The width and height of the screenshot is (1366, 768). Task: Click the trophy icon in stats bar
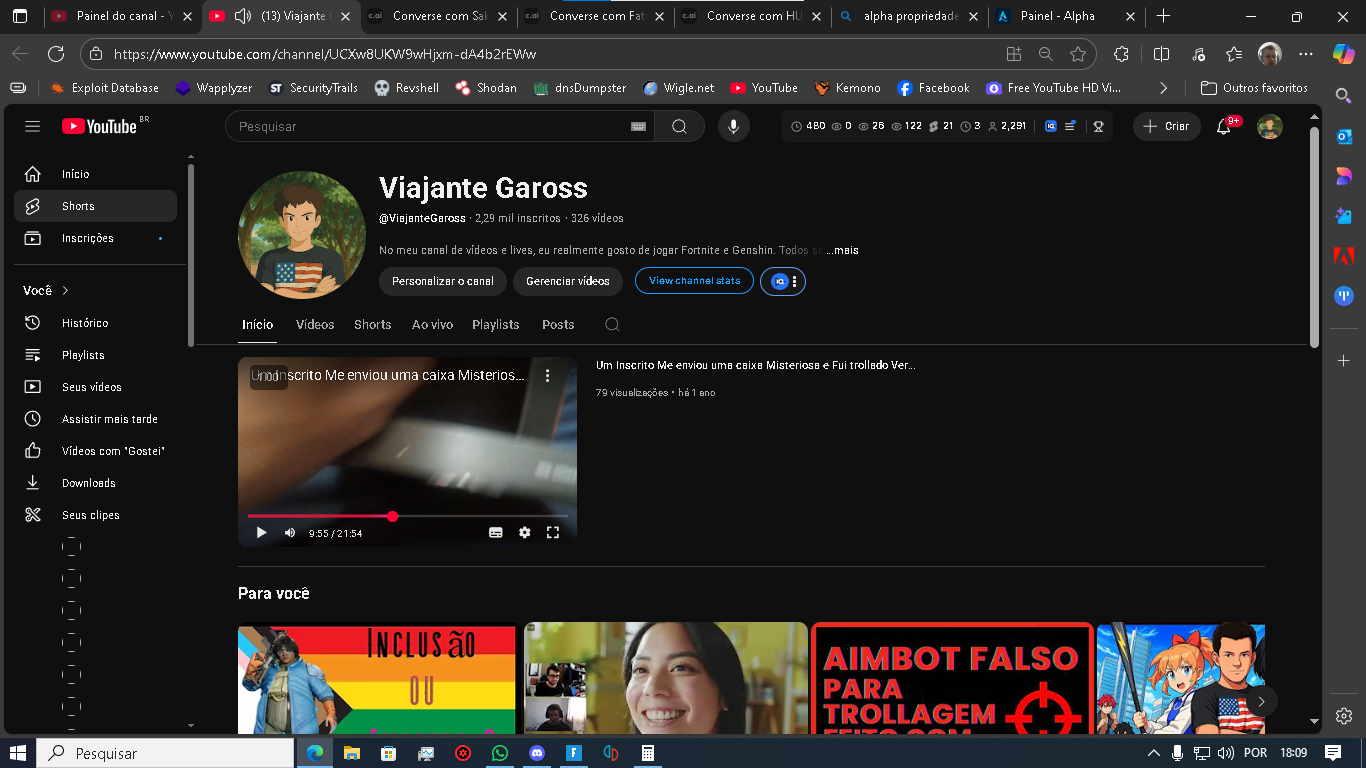(x=1098, y=126)
